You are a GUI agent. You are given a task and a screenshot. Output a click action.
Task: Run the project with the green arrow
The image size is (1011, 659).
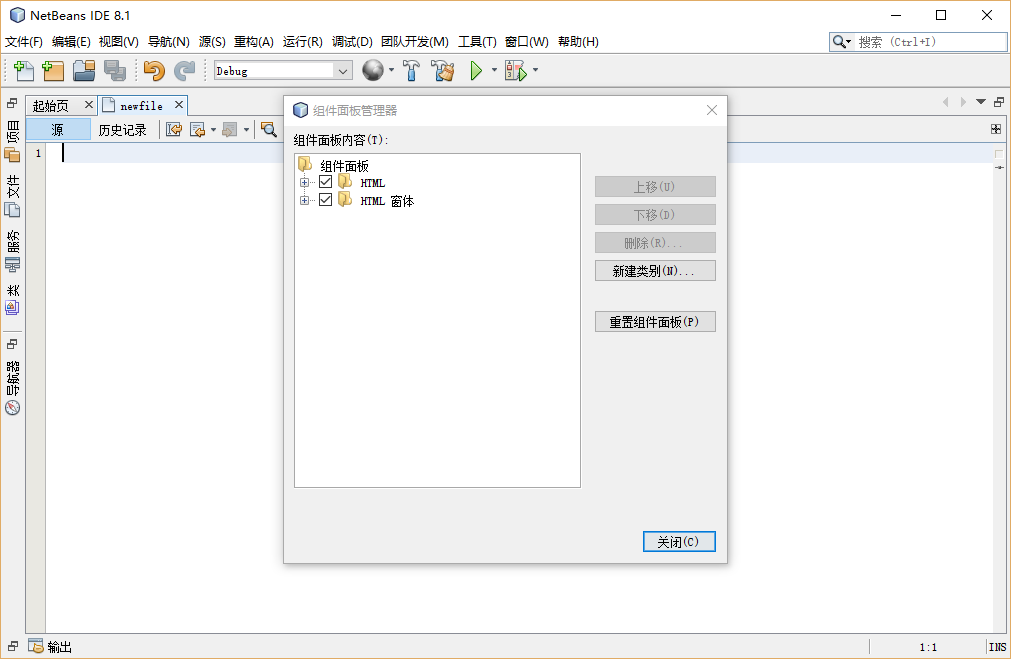[x=477, y=71]
